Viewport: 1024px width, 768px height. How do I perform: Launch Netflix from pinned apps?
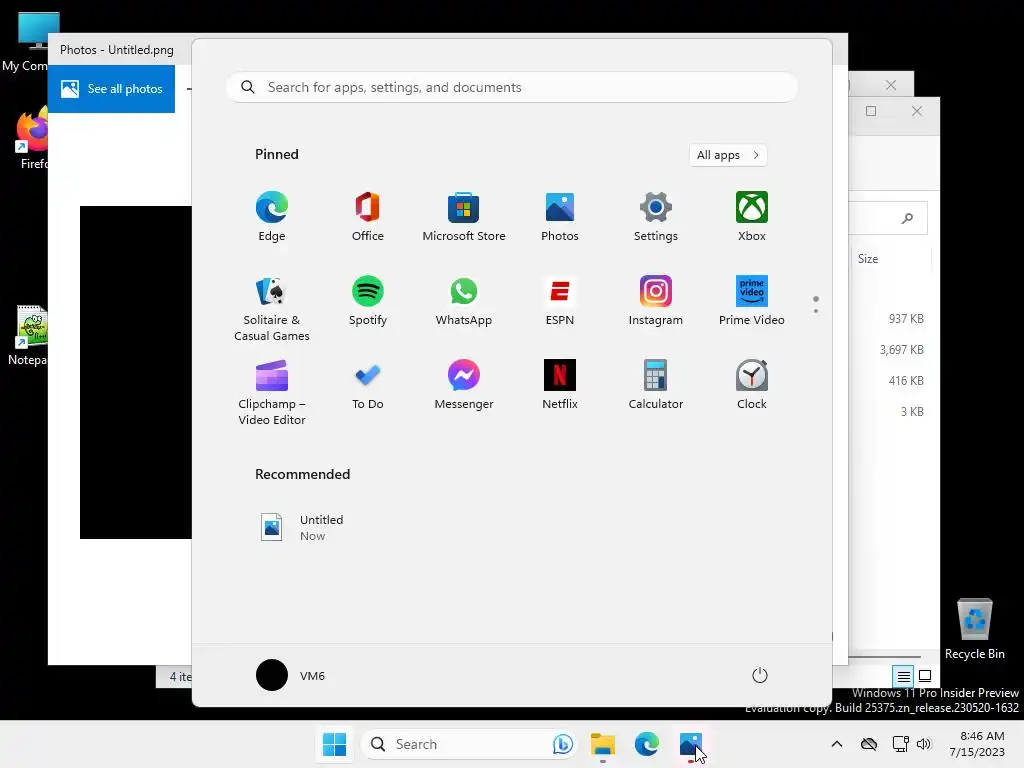pyautogui.click(x=560, y=385)
